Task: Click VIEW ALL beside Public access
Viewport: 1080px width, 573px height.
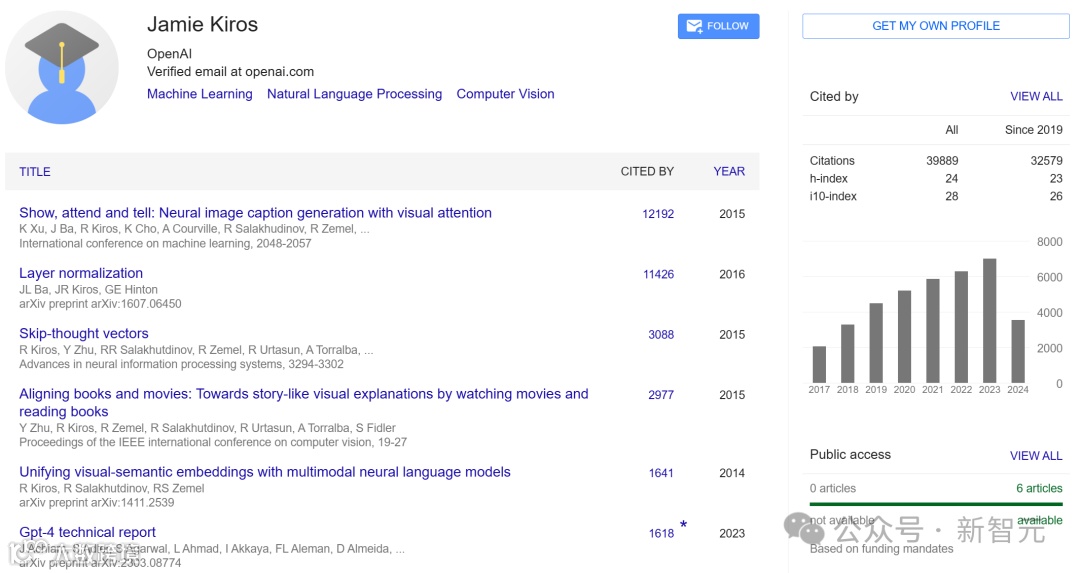Action: coord(1036,456)
